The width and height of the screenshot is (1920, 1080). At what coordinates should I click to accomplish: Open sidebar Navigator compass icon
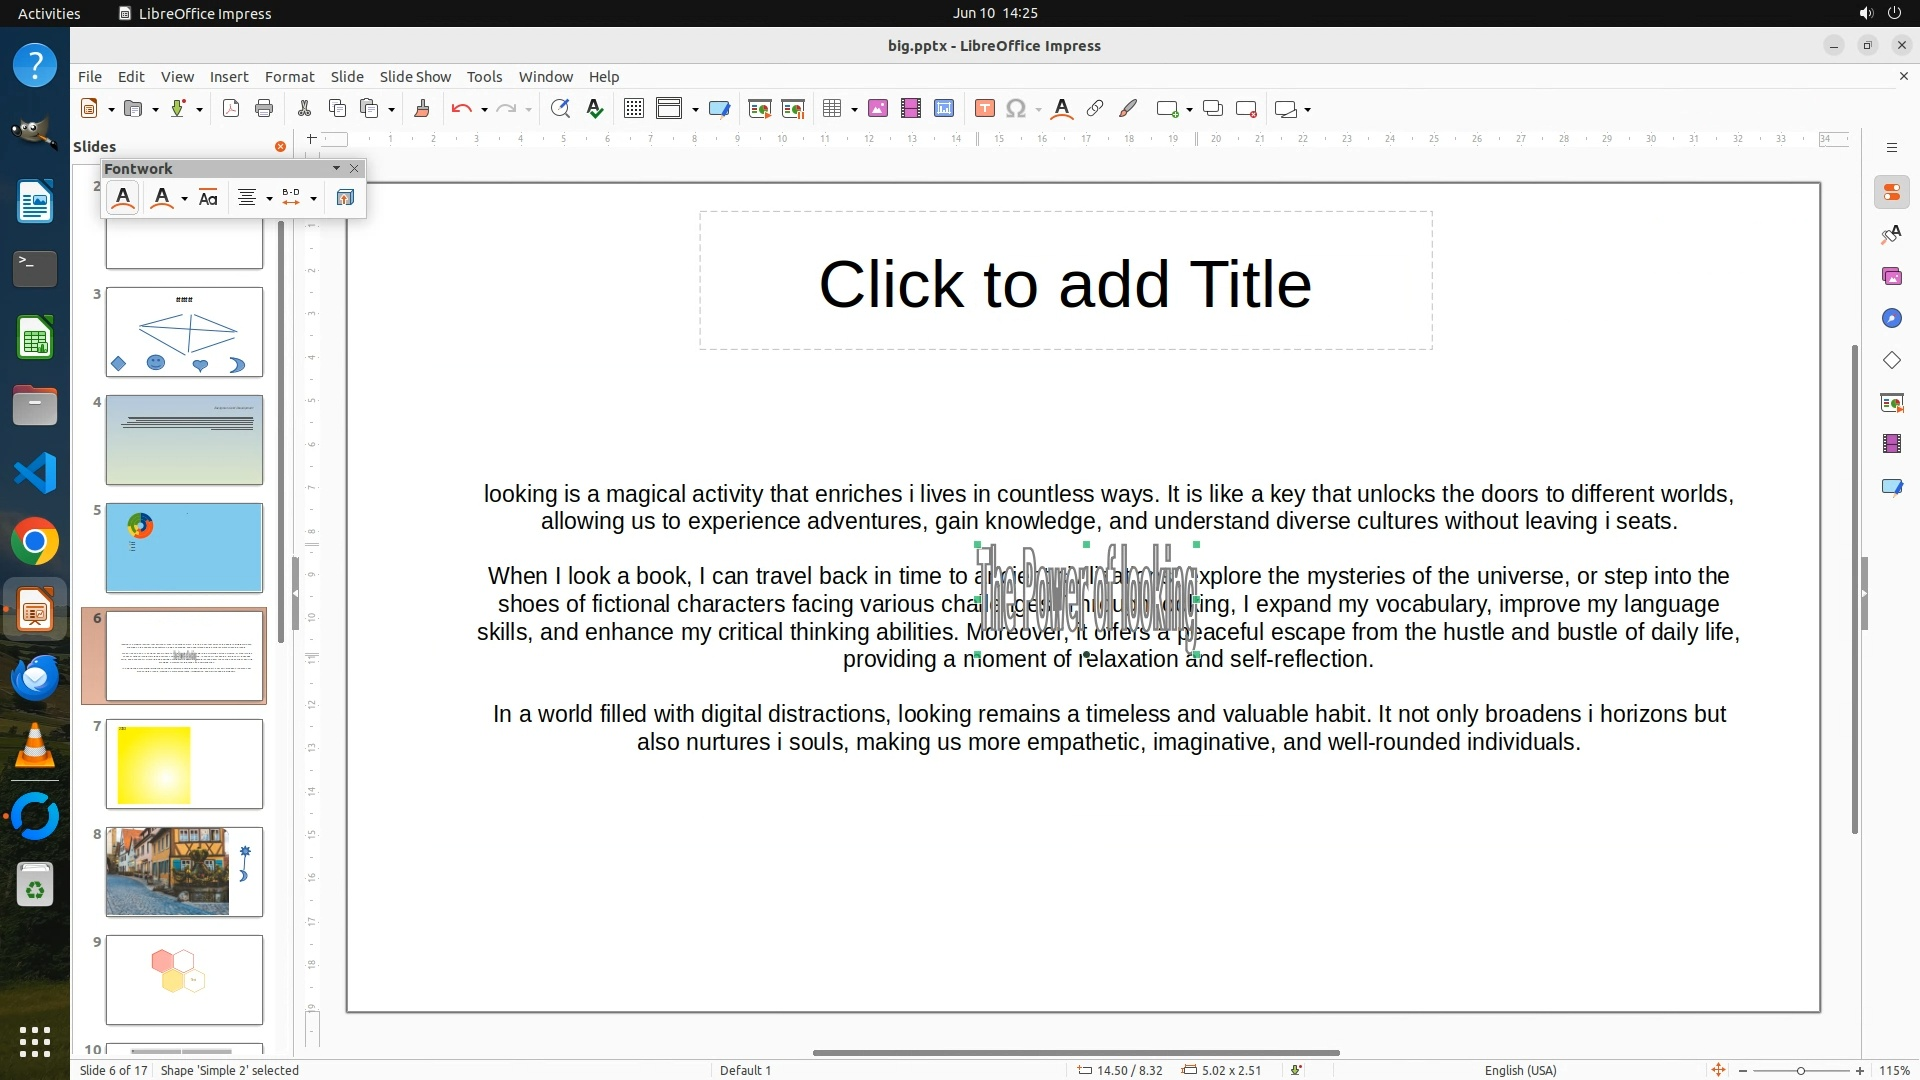click(x=1891, y=318)
